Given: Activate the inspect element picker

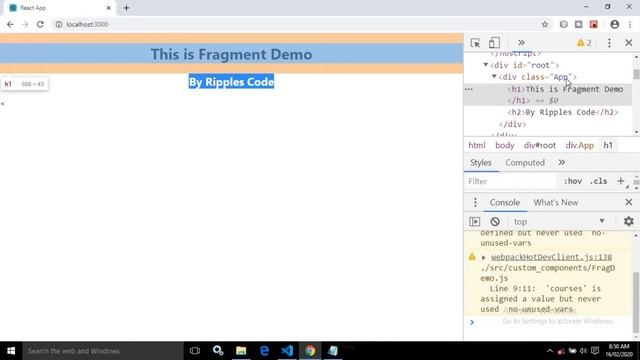Looking at the screenshot, I should pyautogui.click(x=475, y=43).
